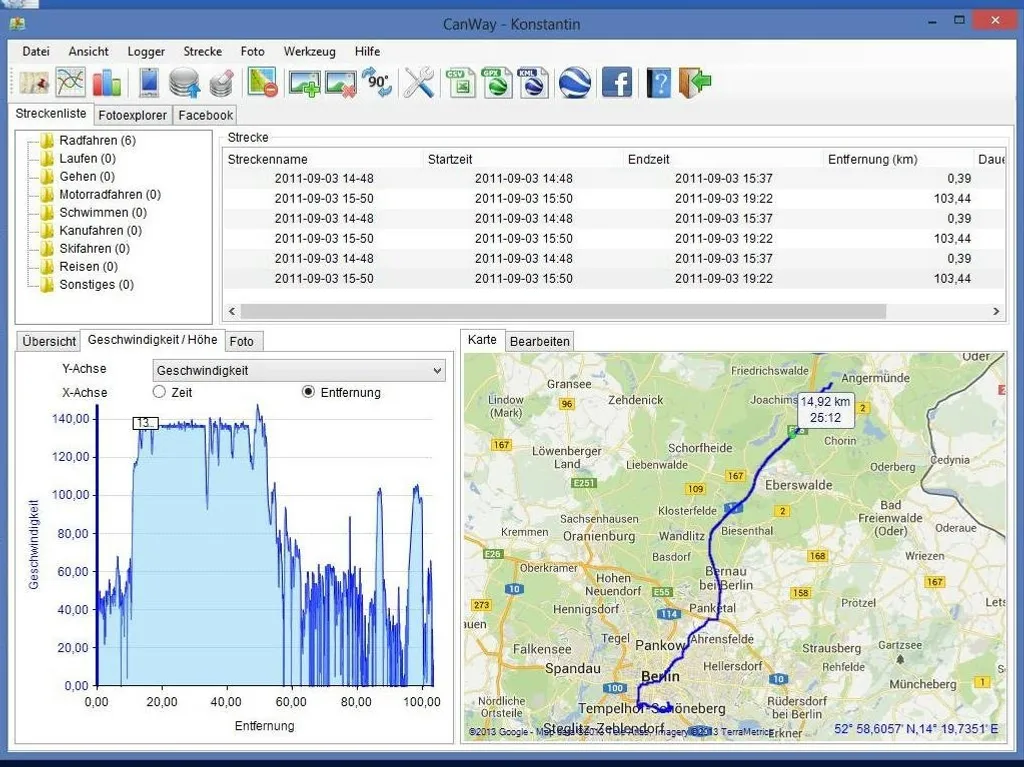
Task: Click the rotate 90 degrees icon
Action: point(379,83)
